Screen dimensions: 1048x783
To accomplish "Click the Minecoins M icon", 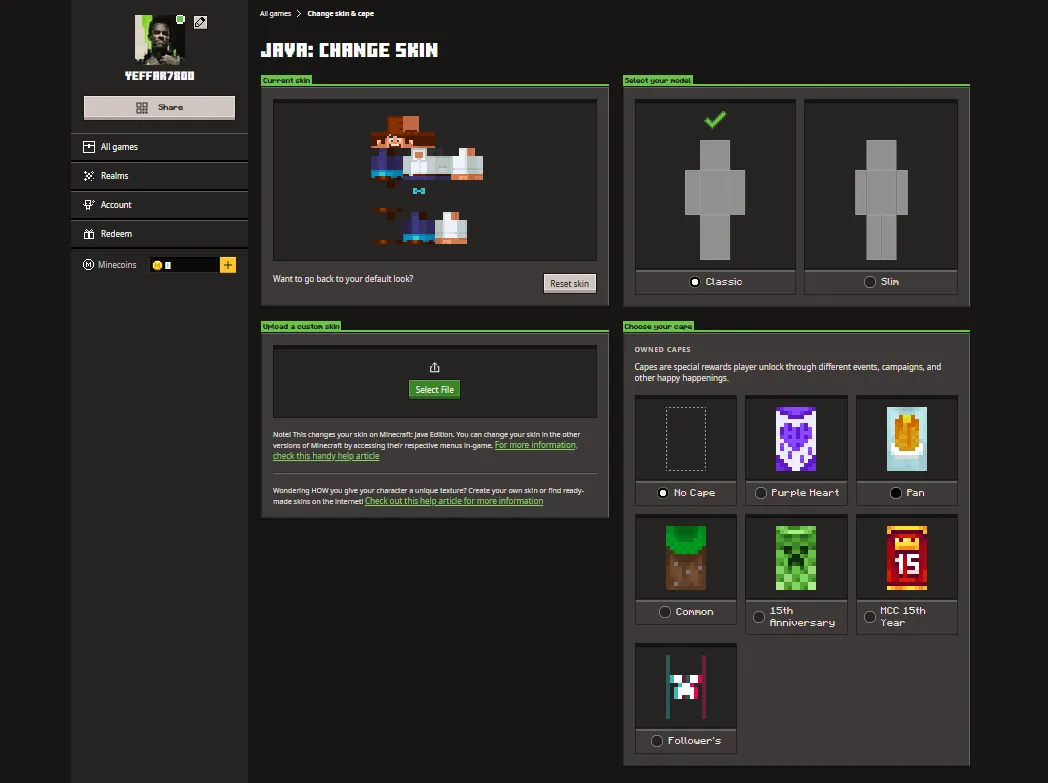I will (88, 265).
